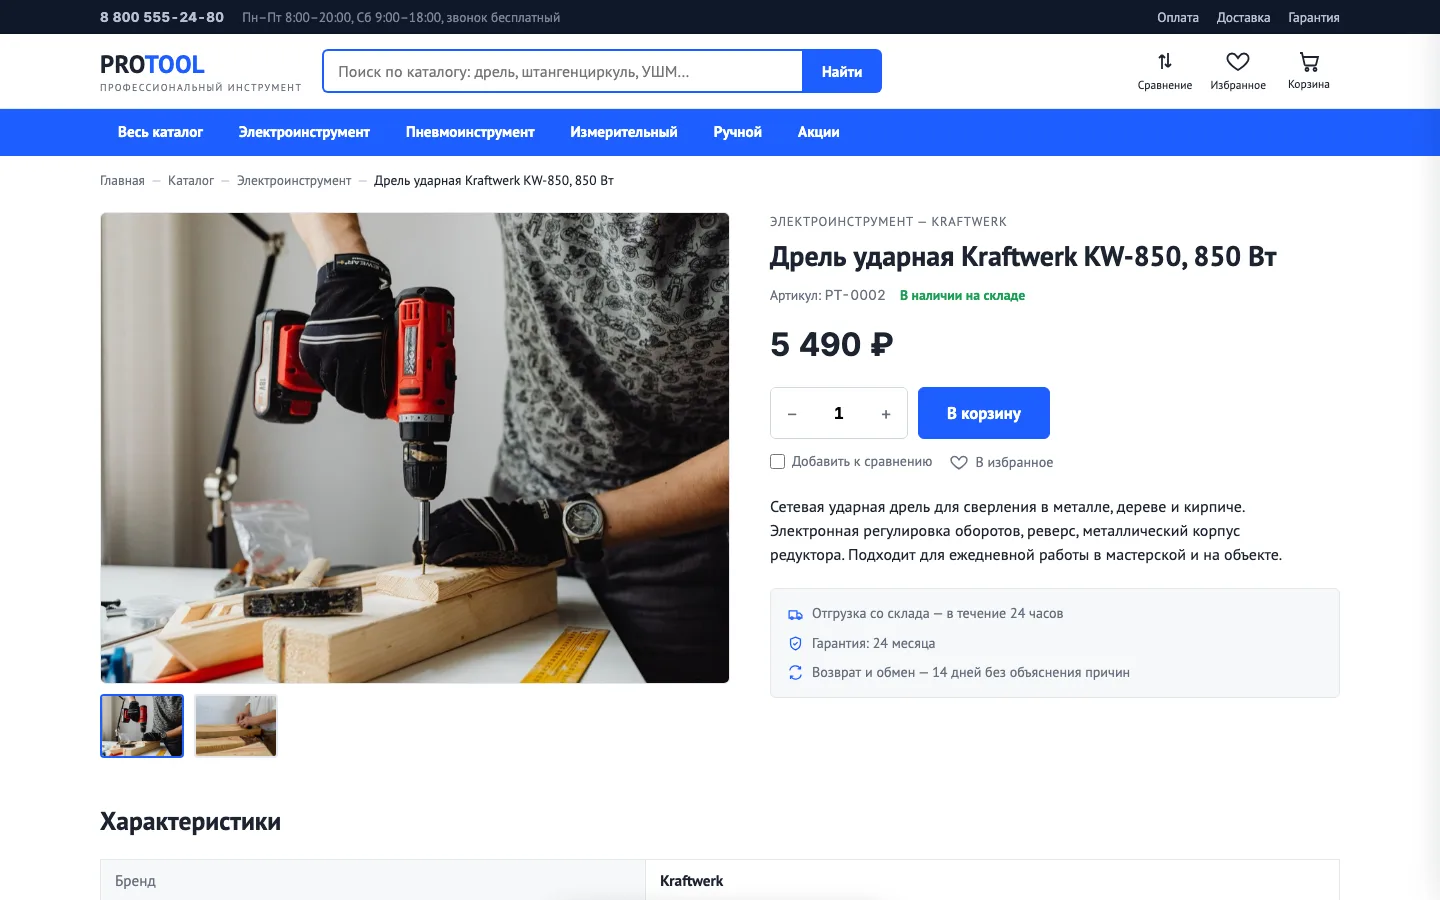
Task: Tick the Добавить к сравнению checkbox
Action: [x=777, y=461]
